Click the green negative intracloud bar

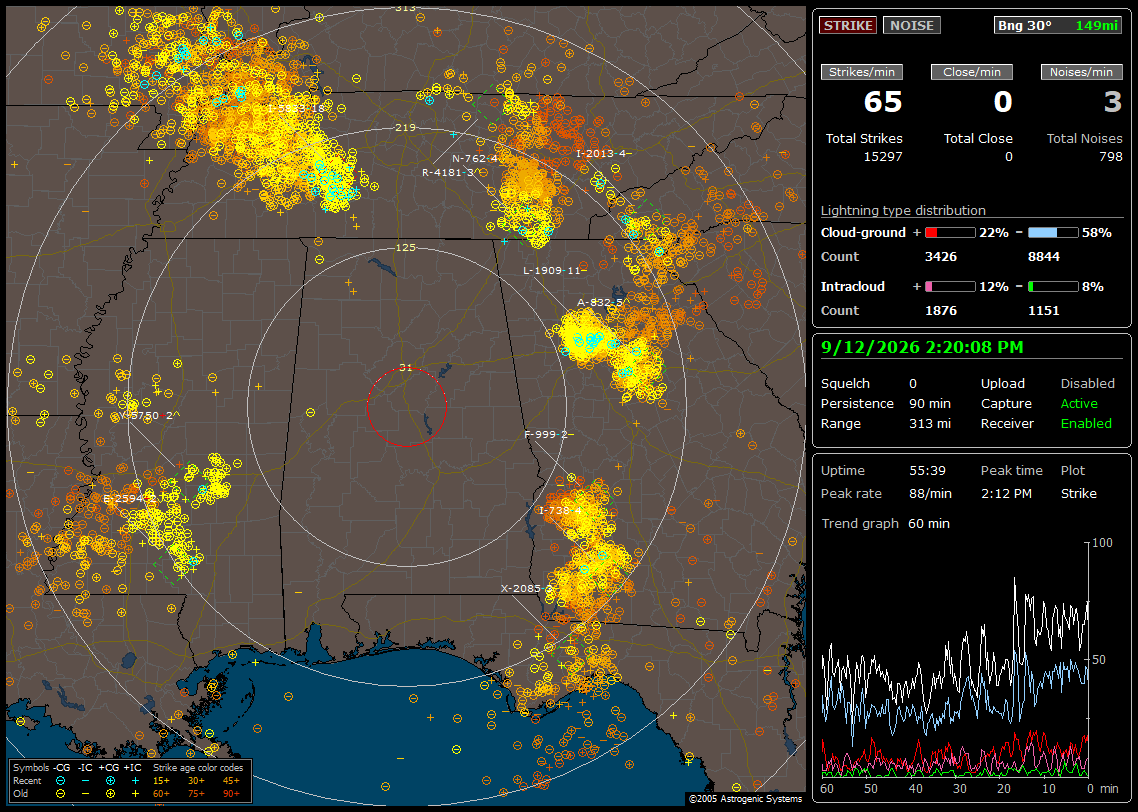[x=1053, y=287]
